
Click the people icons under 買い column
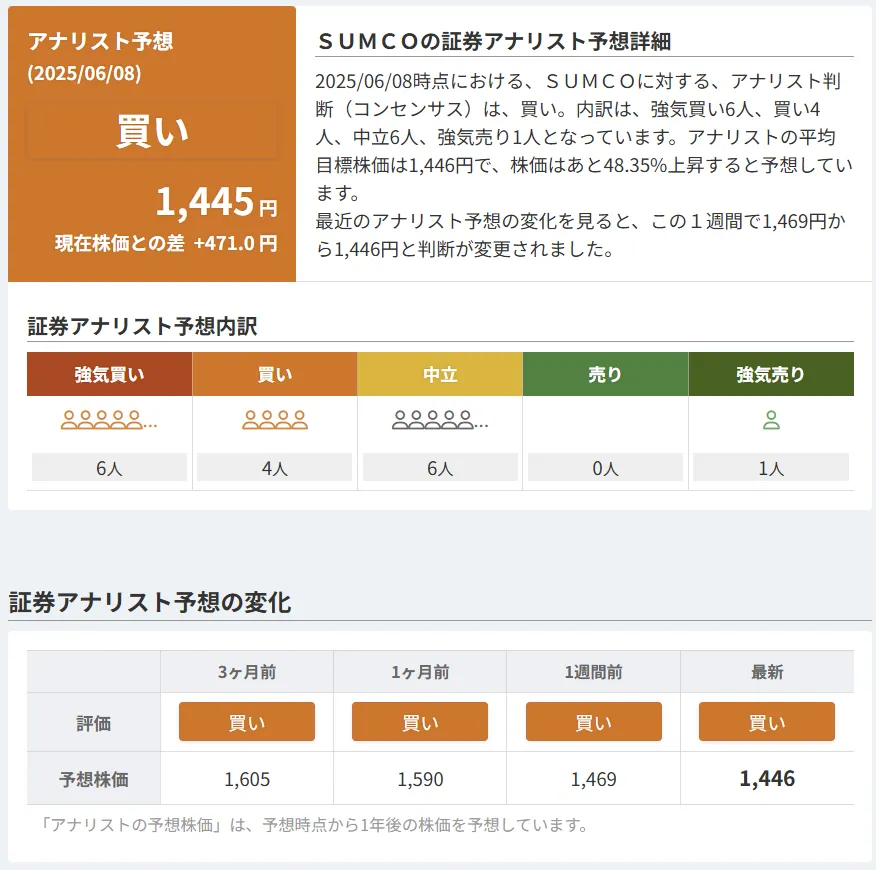(274, 421)
